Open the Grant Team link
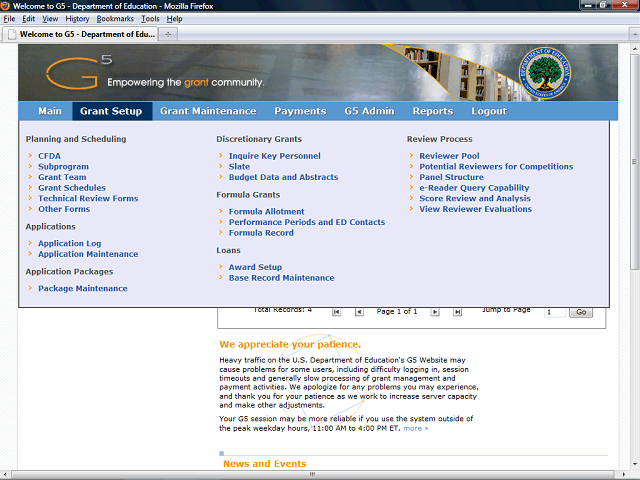The height and width of the screenshot is (480, 640). tap(62, 177)
